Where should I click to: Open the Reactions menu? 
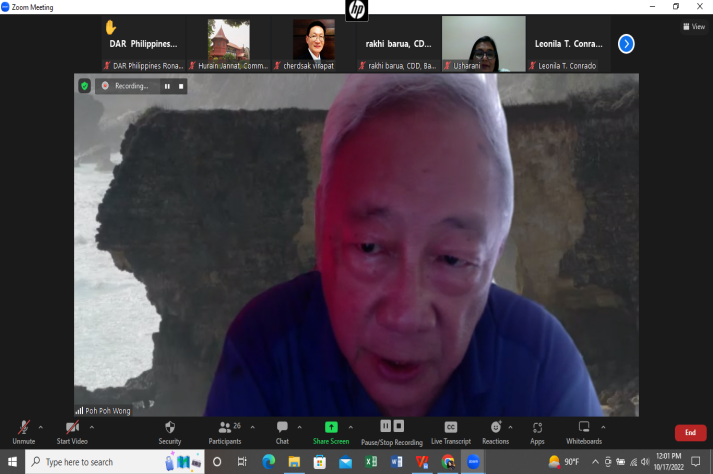coord(495,428)
